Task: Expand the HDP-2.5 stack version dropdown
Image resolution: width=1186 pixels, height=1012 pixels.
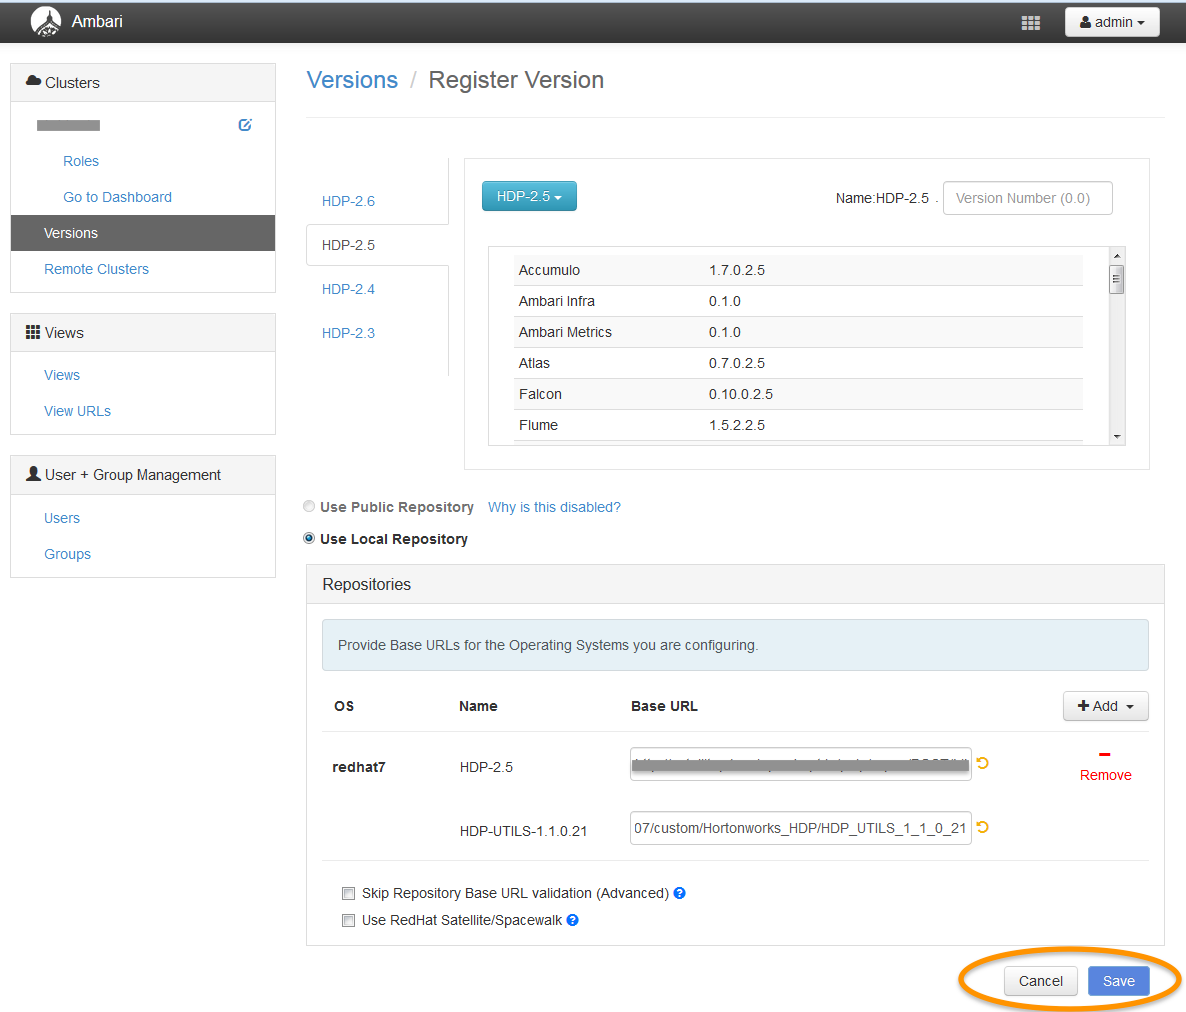Action: (x=529, y=196)
